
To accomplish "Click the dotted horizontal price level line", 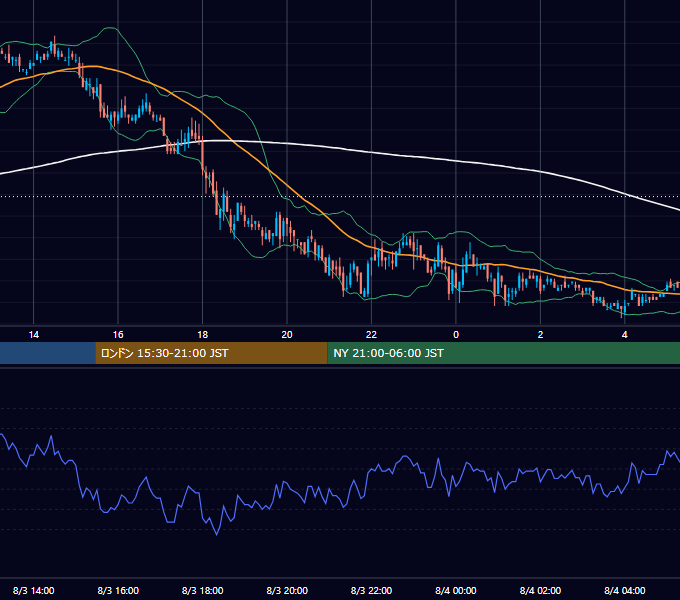I will (340, 196).
